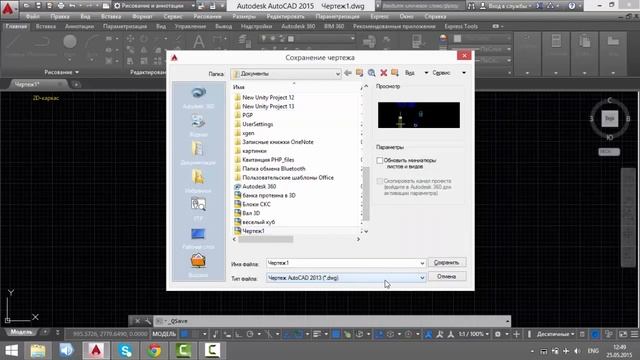Open Google Chrome from the taskbar
Viewport: 640px width, 360px height.
pyautogui.click(x=154, y=351)
